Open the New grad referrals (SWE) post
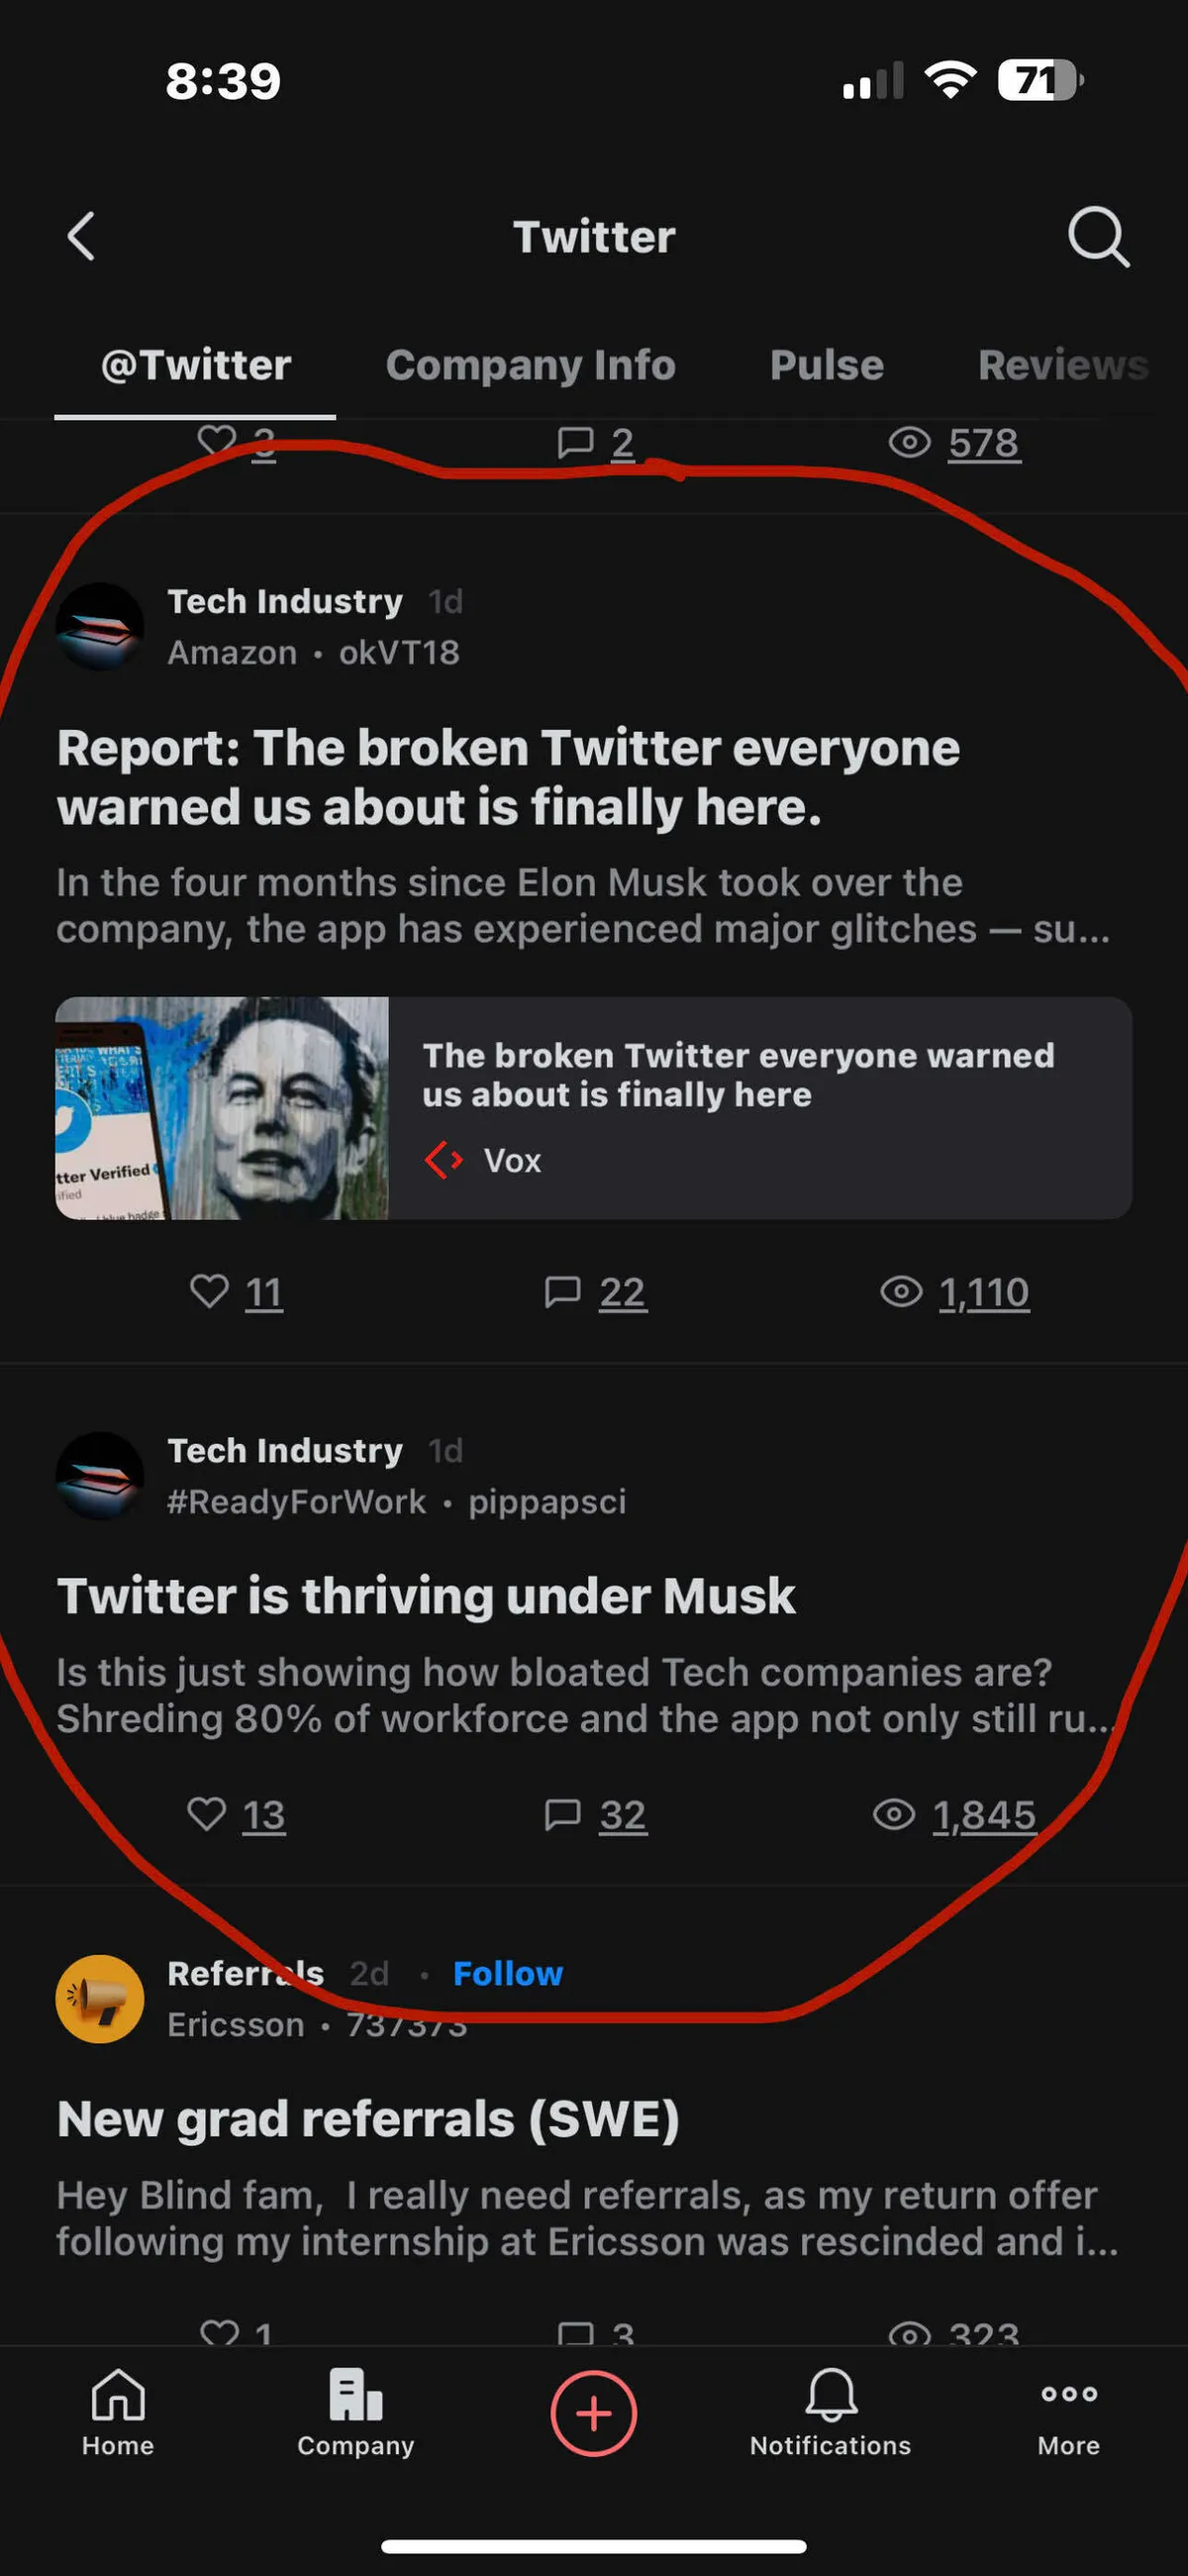 coord(368,2118)
